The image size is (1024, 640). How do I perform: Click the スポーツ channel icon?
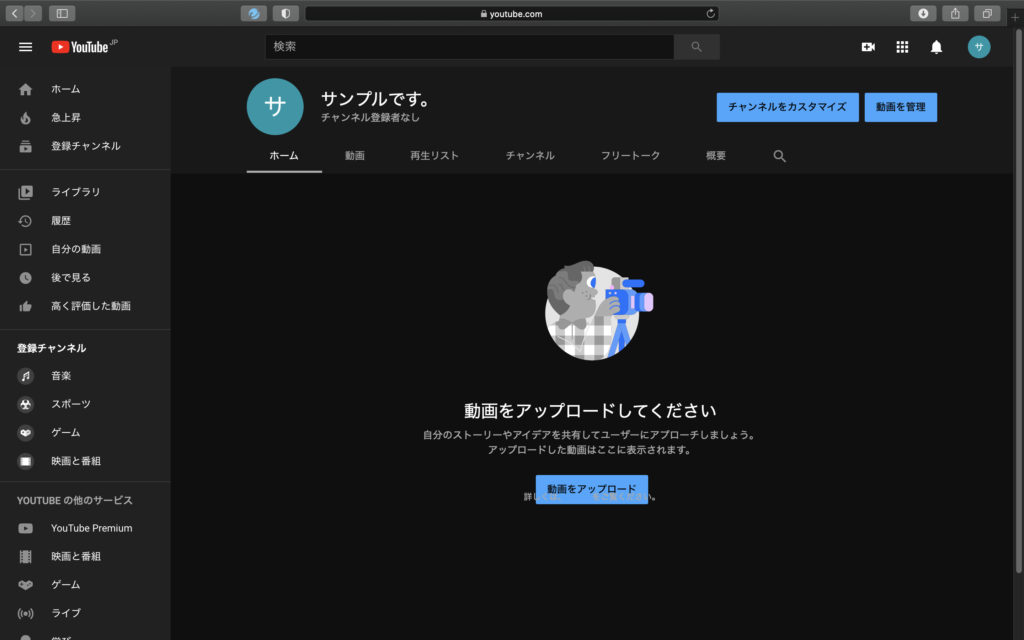click(25, 405)
